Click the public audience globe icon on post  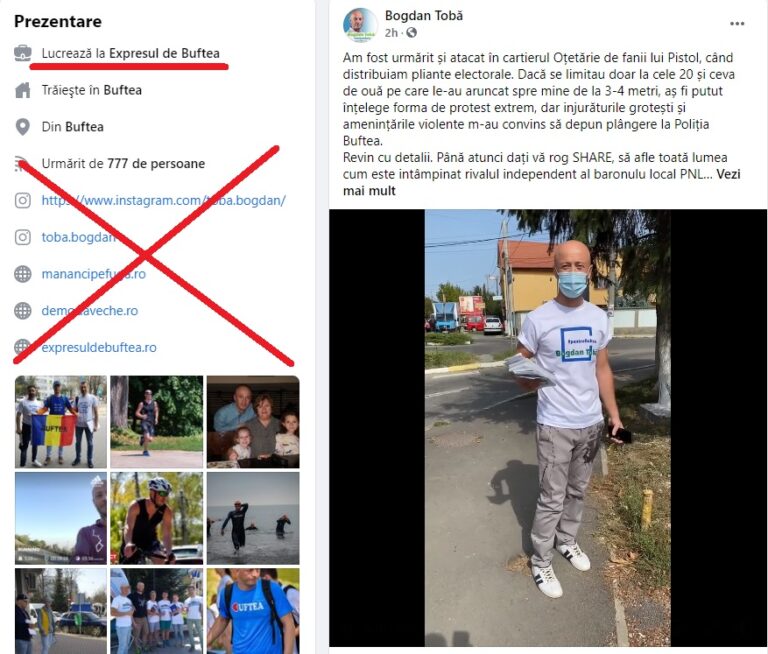[412, 33]
